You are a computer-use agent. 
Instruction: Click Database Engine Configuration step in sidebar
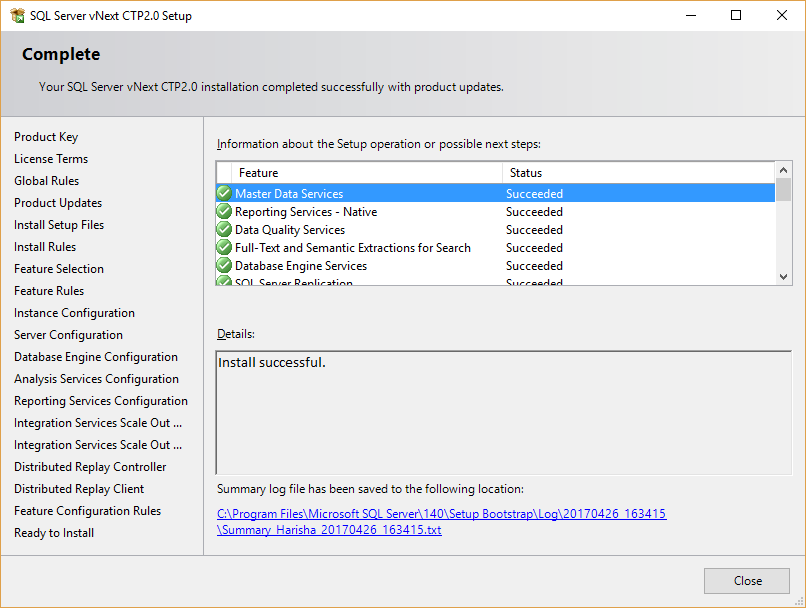tap(96, 357)
